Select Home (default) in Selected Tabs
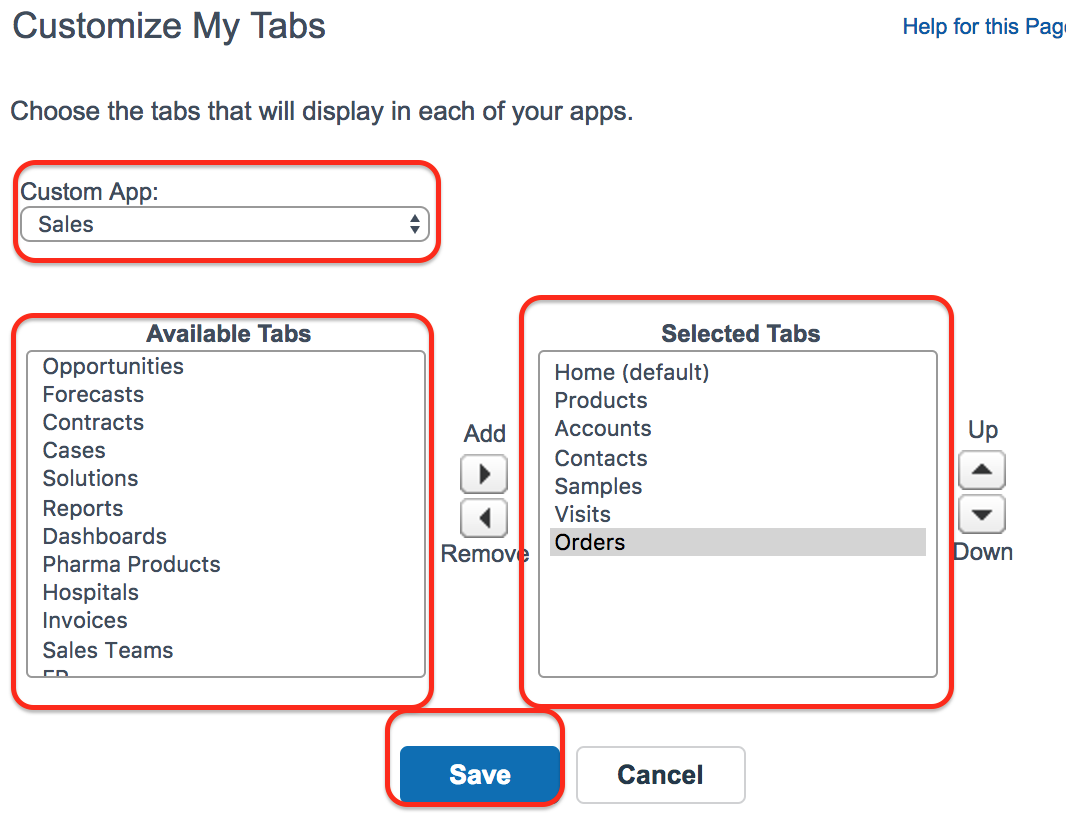Screen dimensions: 1066x838 (632, 372)
